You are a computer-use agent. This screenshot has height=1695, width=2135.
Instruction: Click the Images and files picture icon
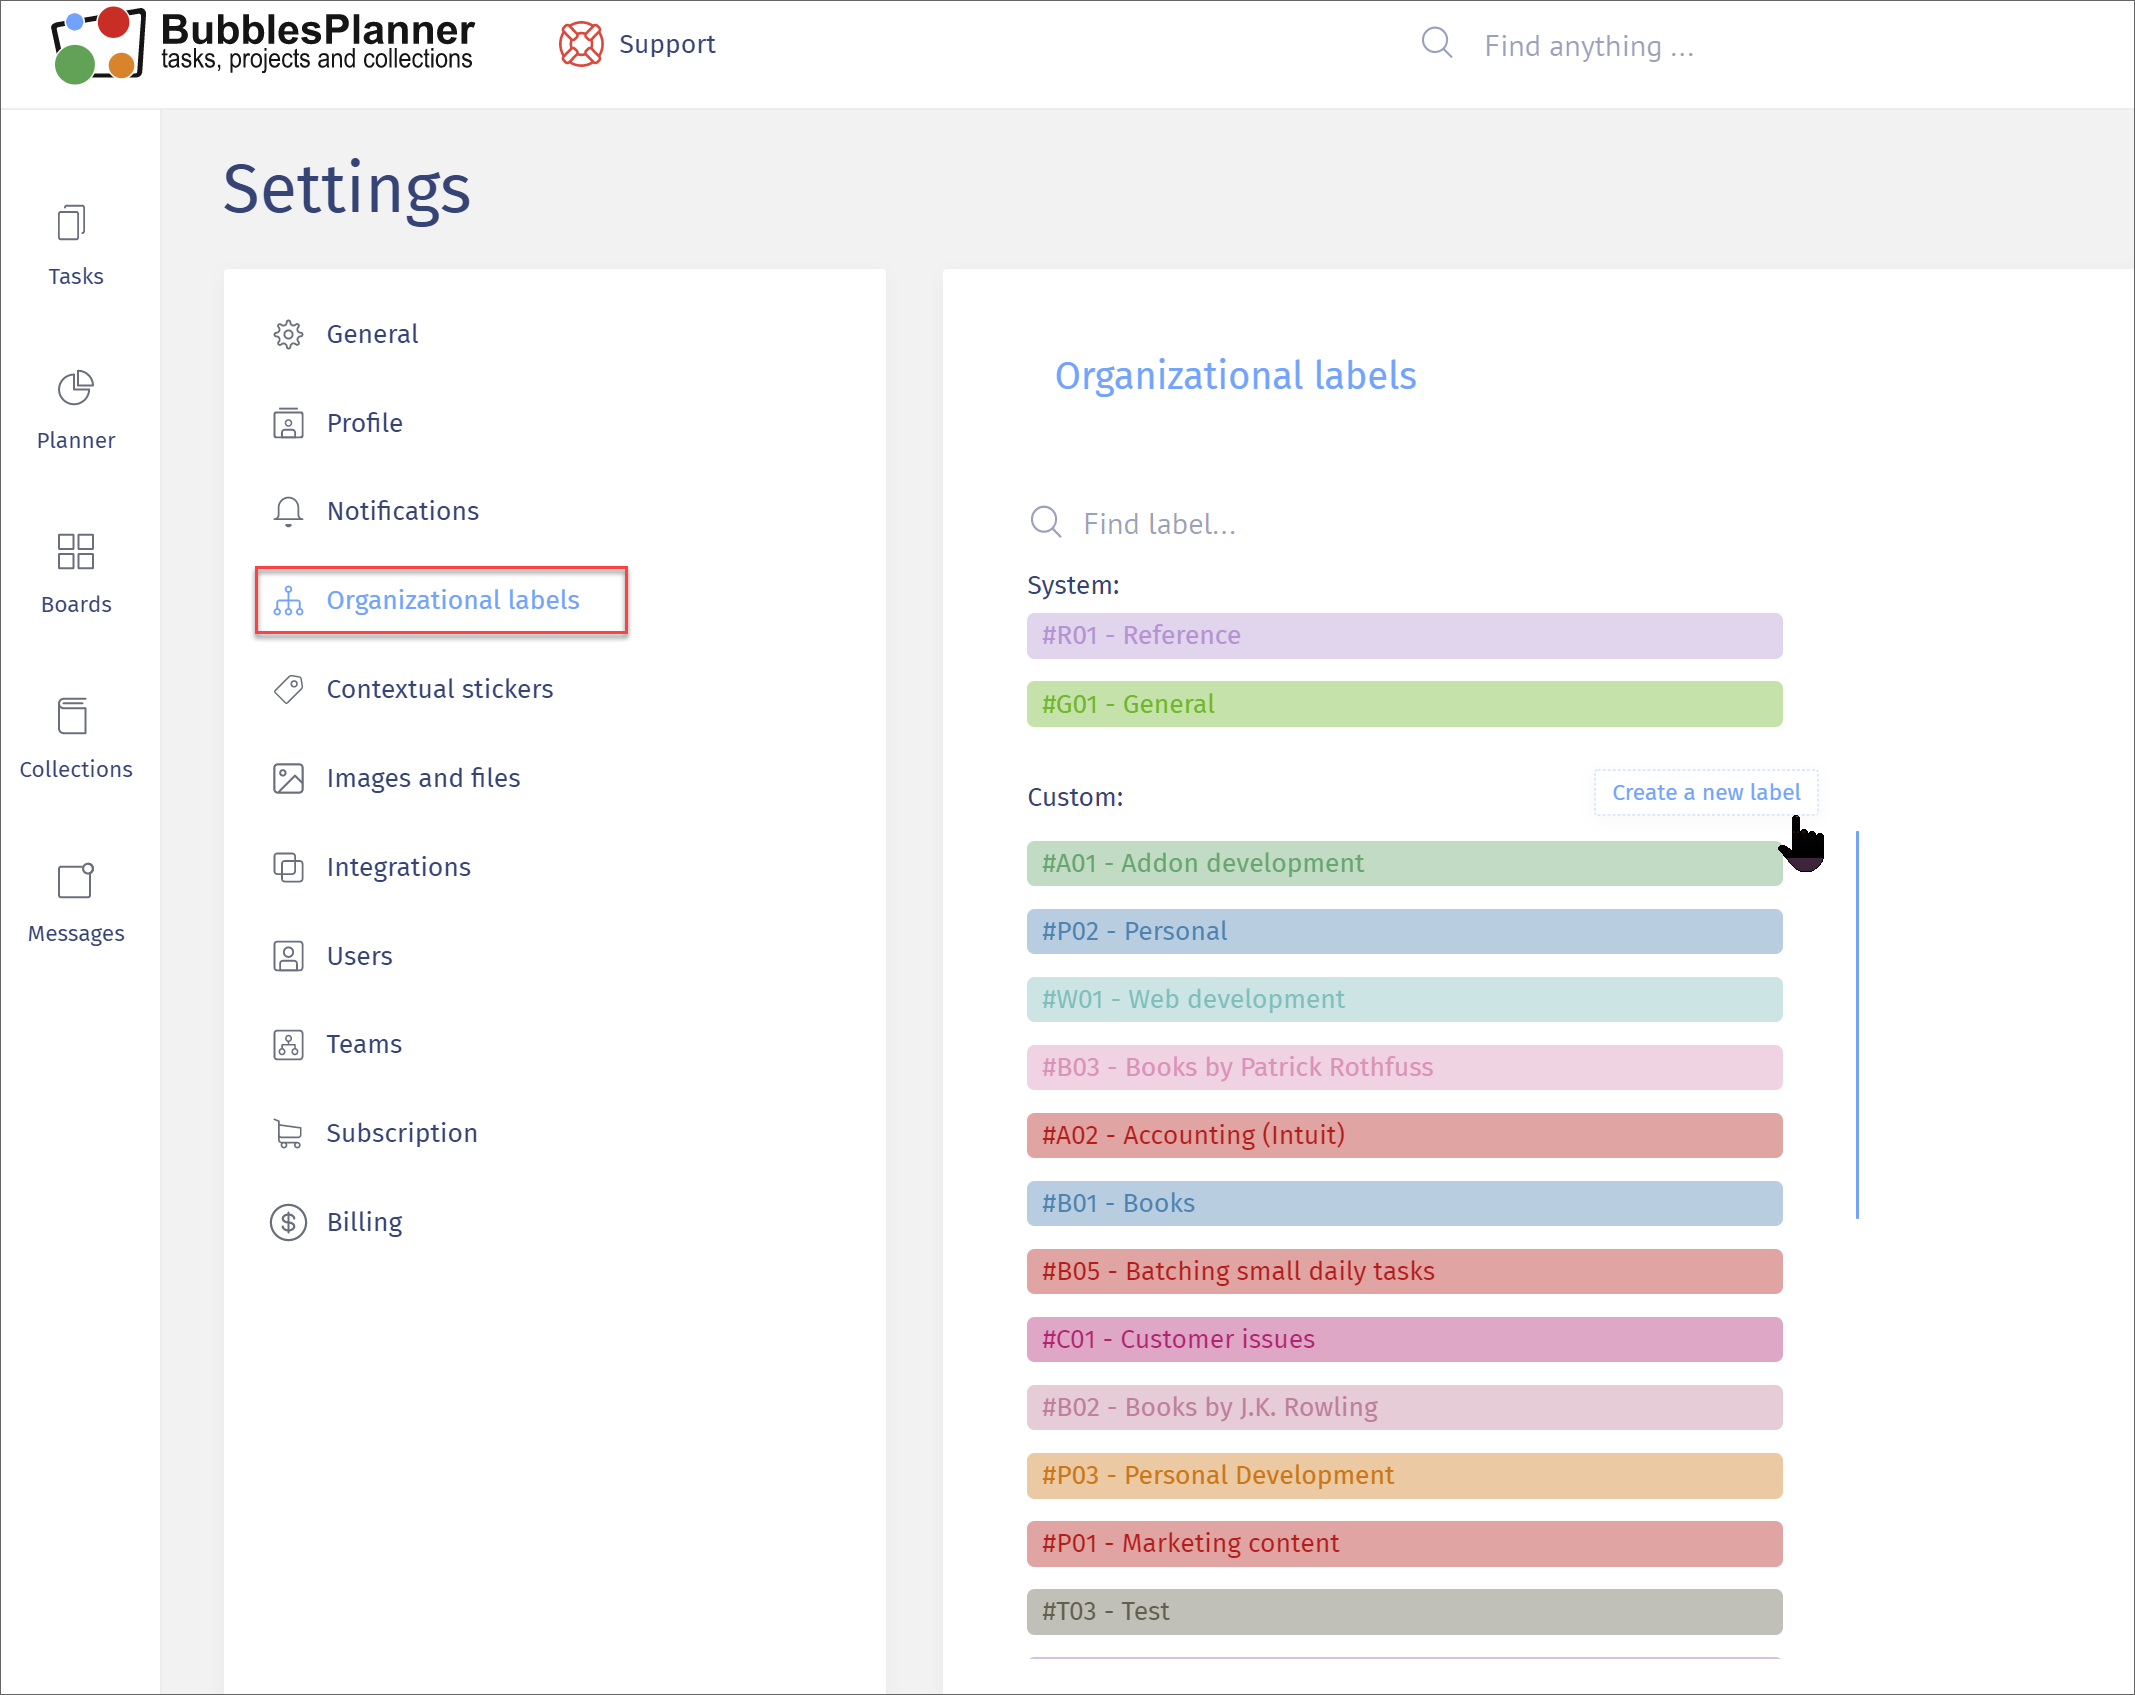point(288,778)
